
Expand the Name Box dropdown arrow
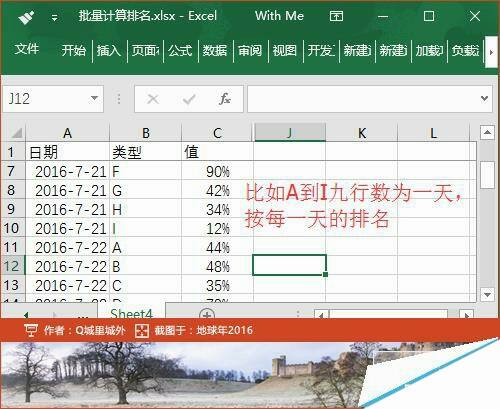[94, 98]
